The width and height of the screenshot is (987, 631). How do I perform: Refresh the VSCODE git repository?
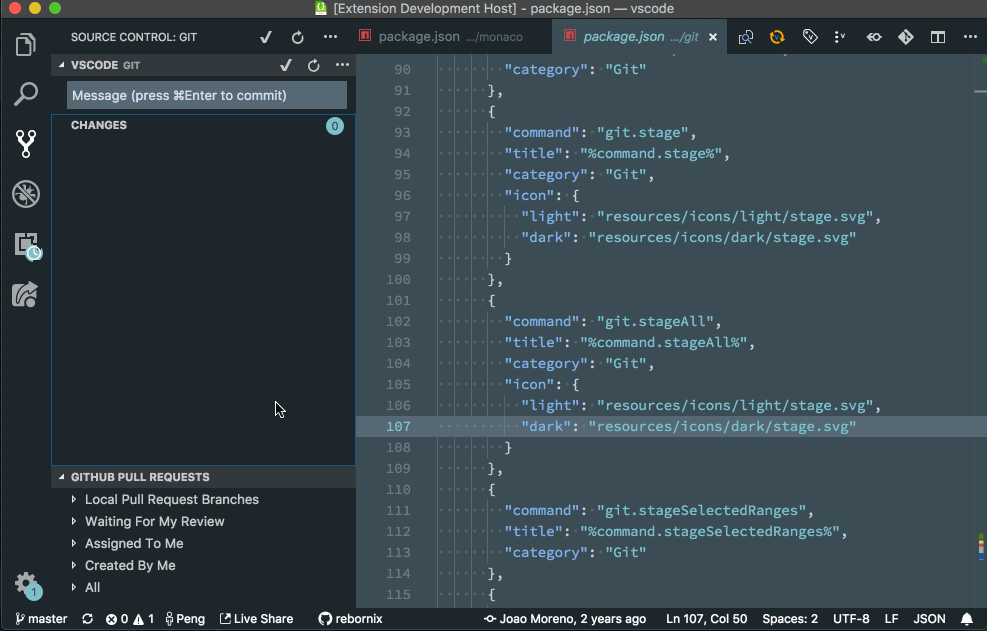313,65
